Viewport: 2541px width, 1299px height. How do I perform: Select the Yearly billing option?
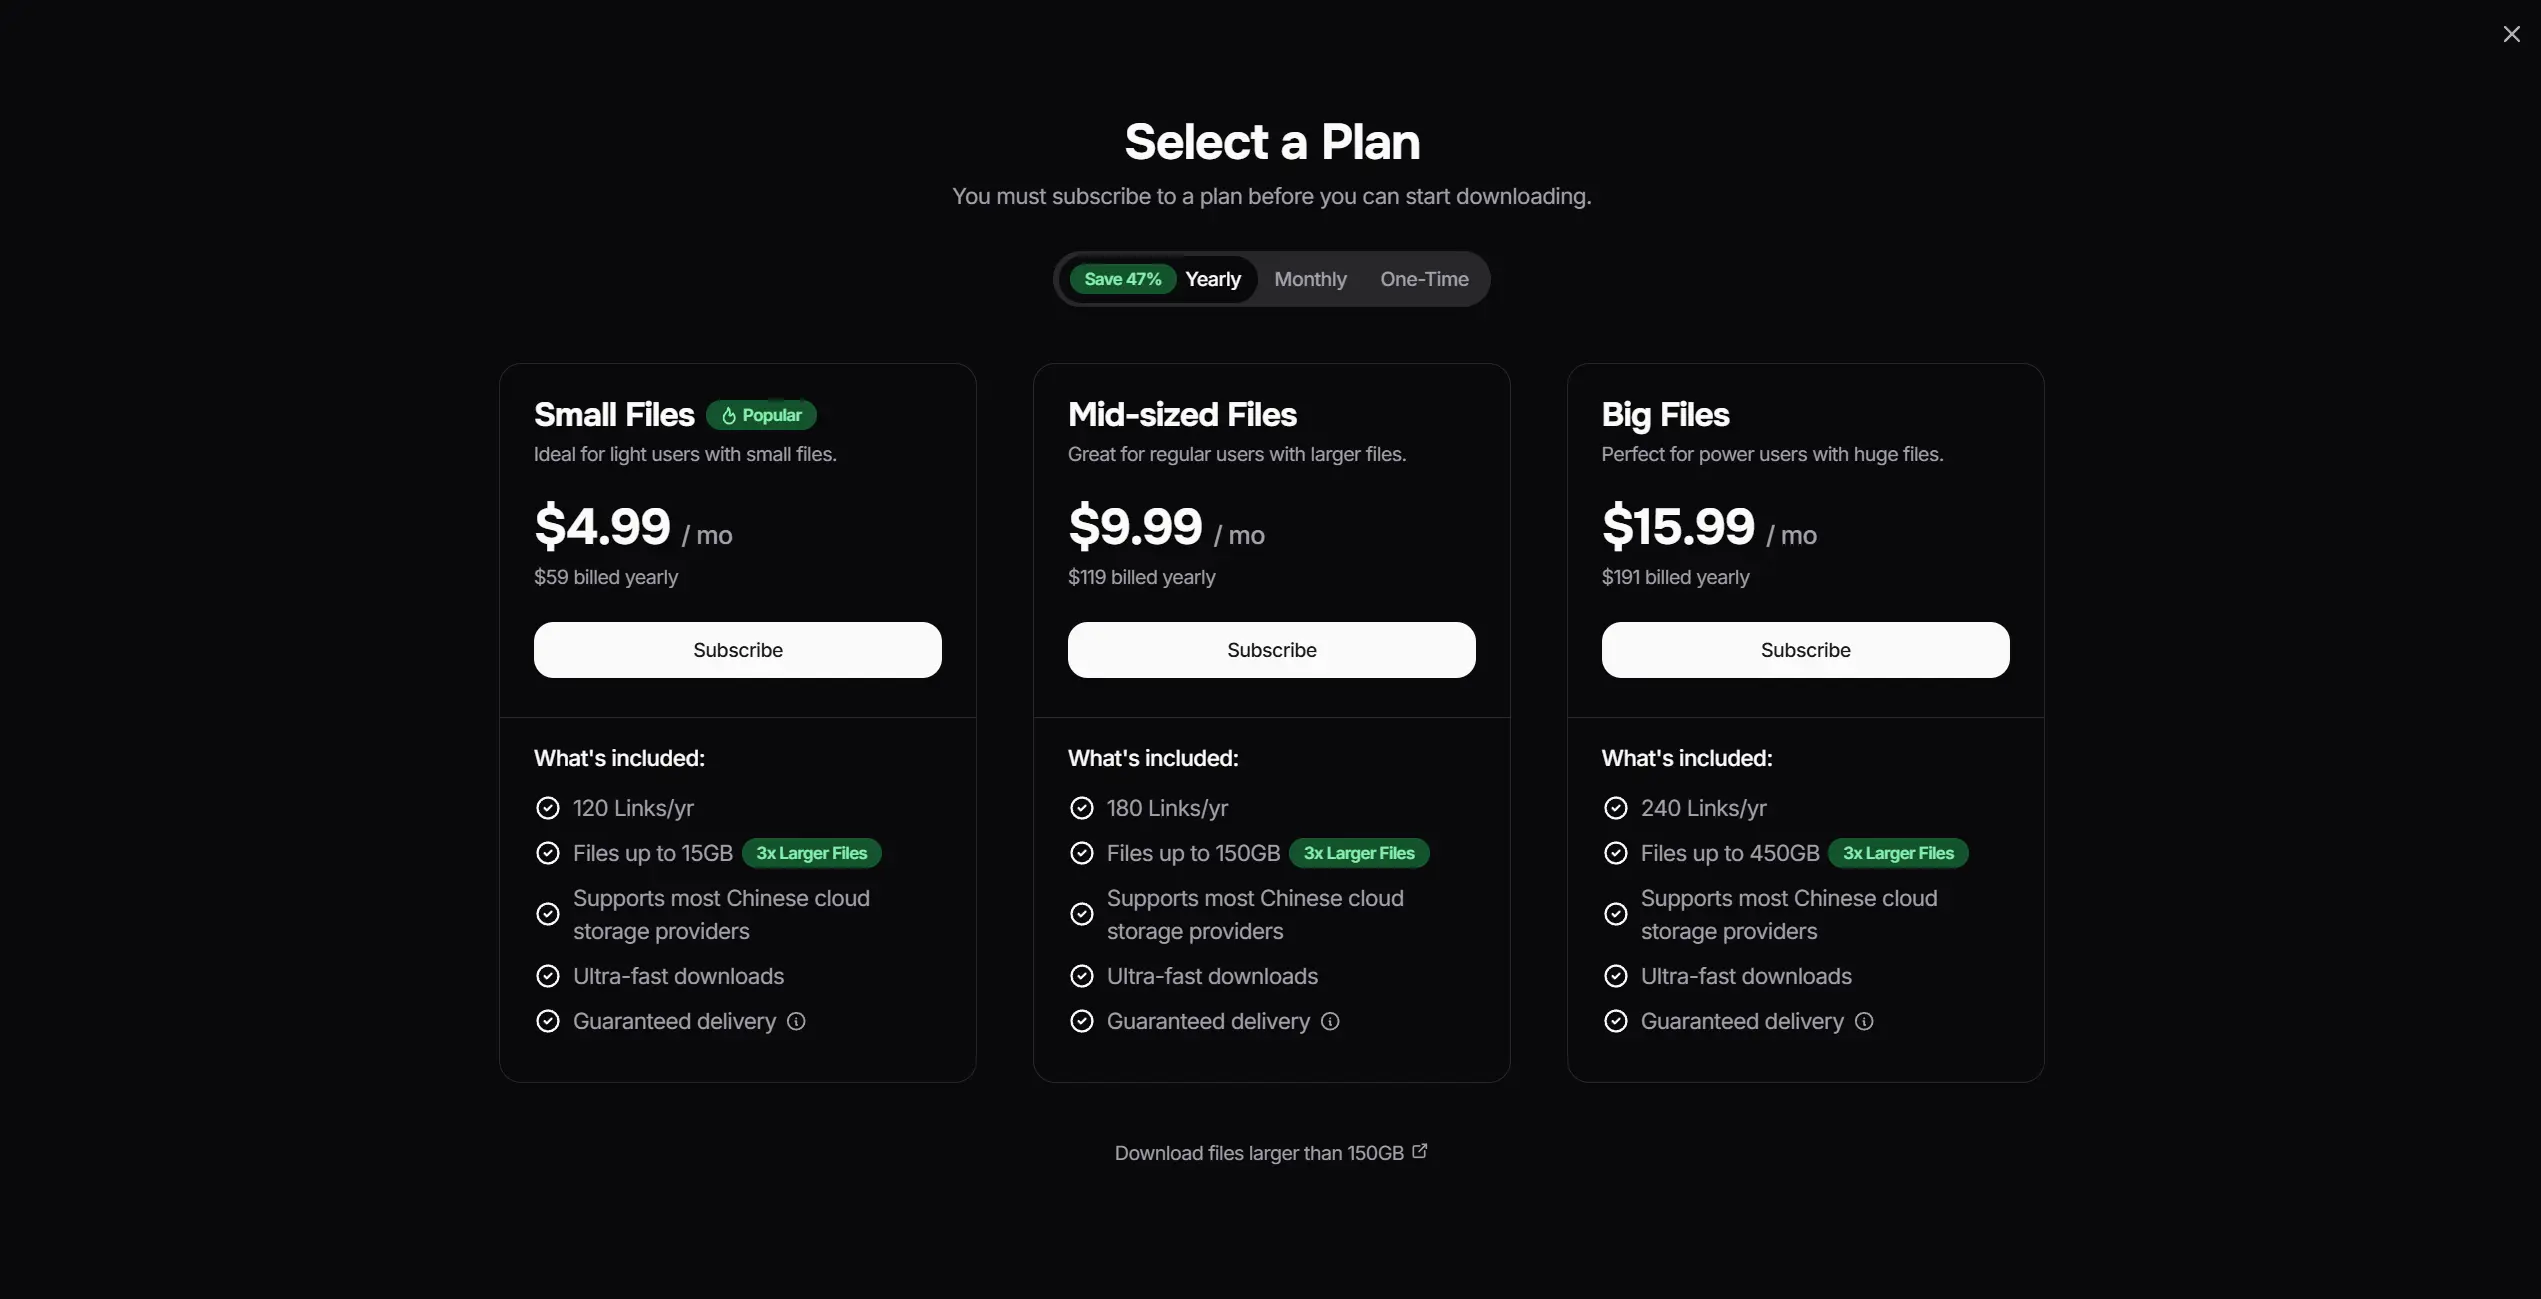[x=1212, y=279]
